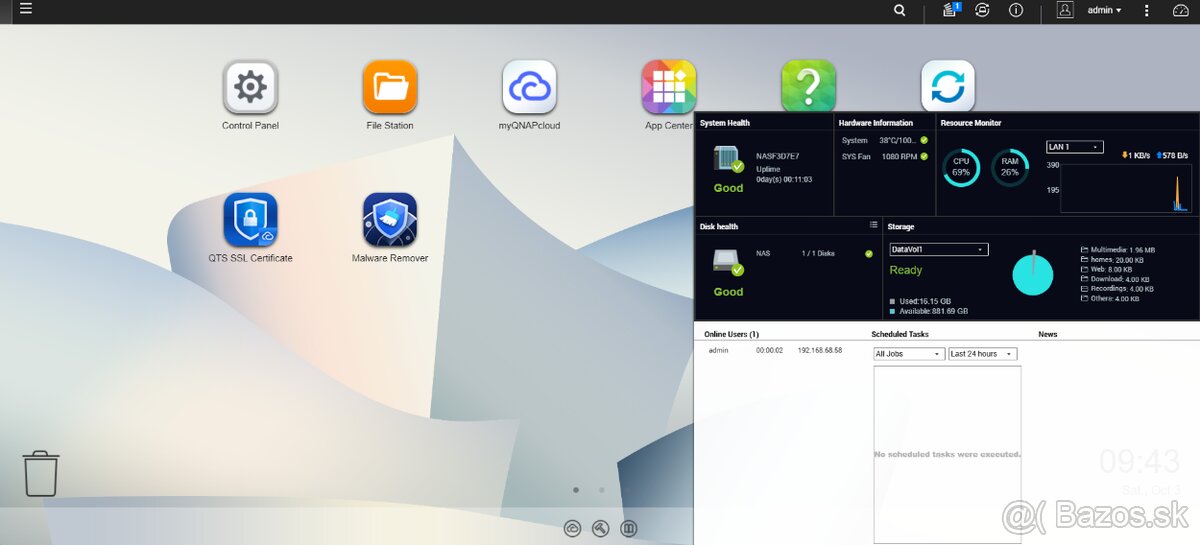Click the cloud icon in bottom dock
The image size is (1200, 545).
coord(572,529)
